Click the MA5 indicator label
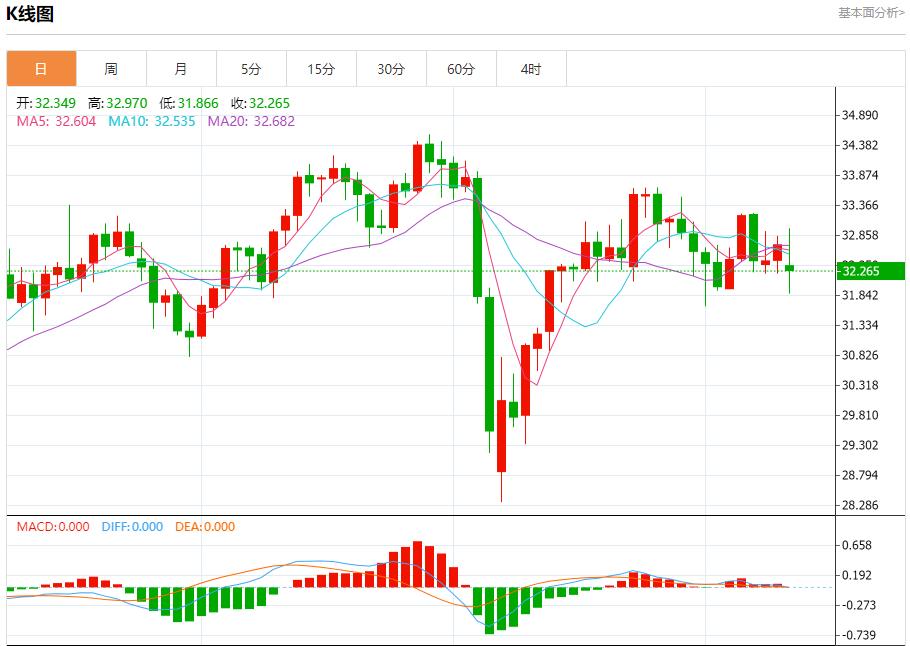The image size is (910, 646). click(56, 121)
